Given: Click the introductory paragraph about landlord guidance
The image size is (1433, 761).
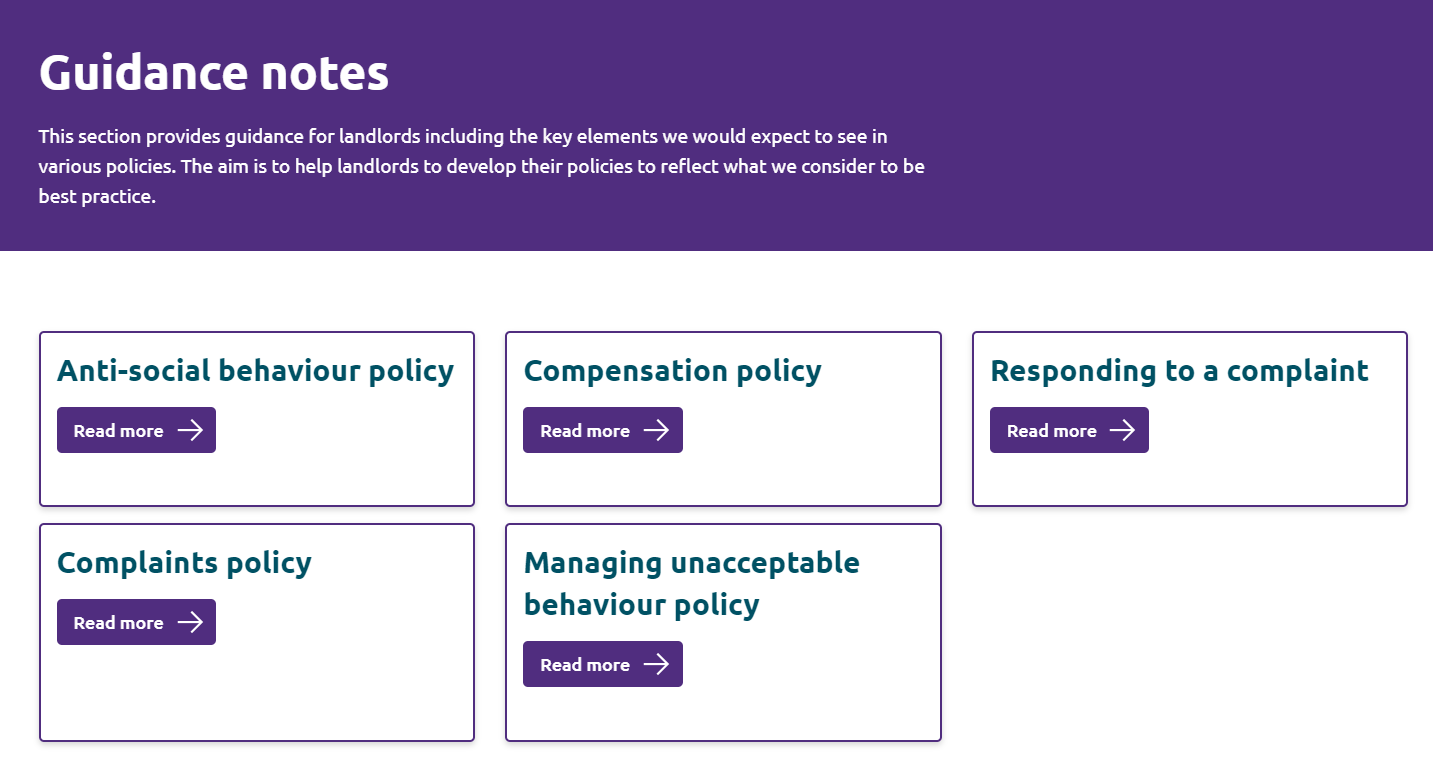Looking at the screenshot, I should click(482, 166).
